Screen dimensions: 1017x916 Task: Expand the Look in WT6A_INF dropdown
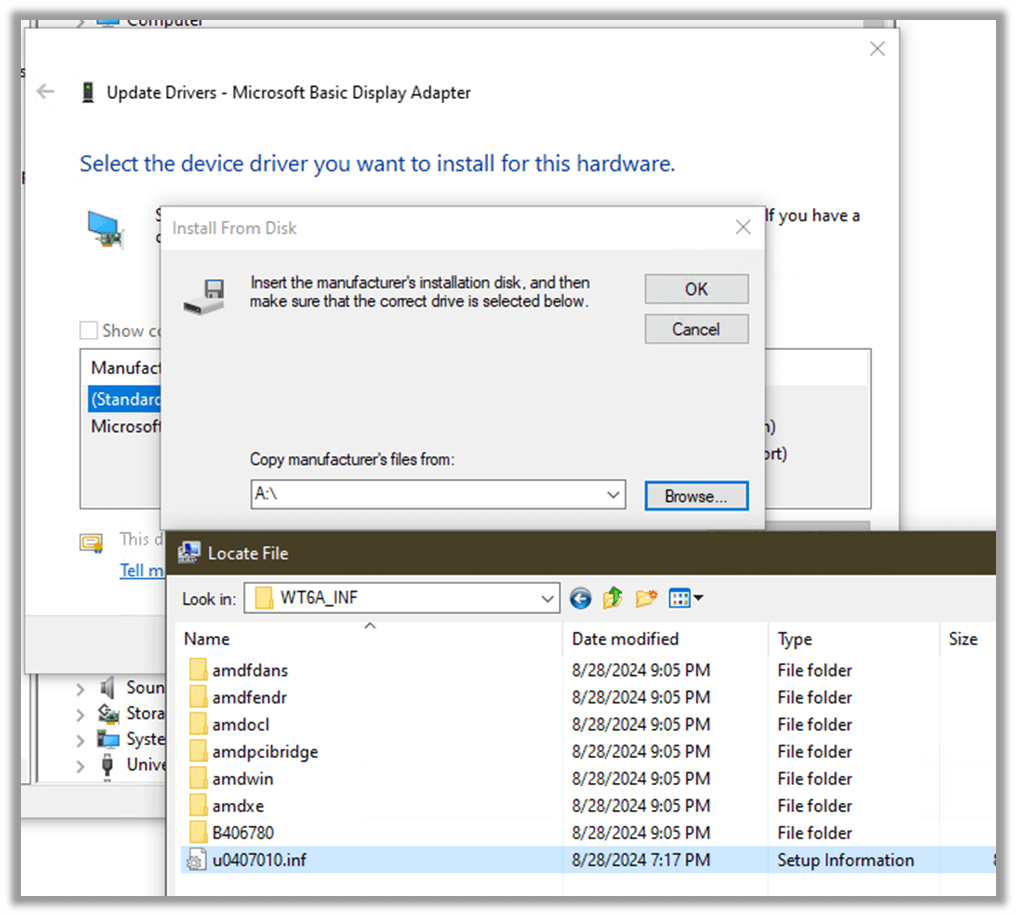click(x=548, y=599)
